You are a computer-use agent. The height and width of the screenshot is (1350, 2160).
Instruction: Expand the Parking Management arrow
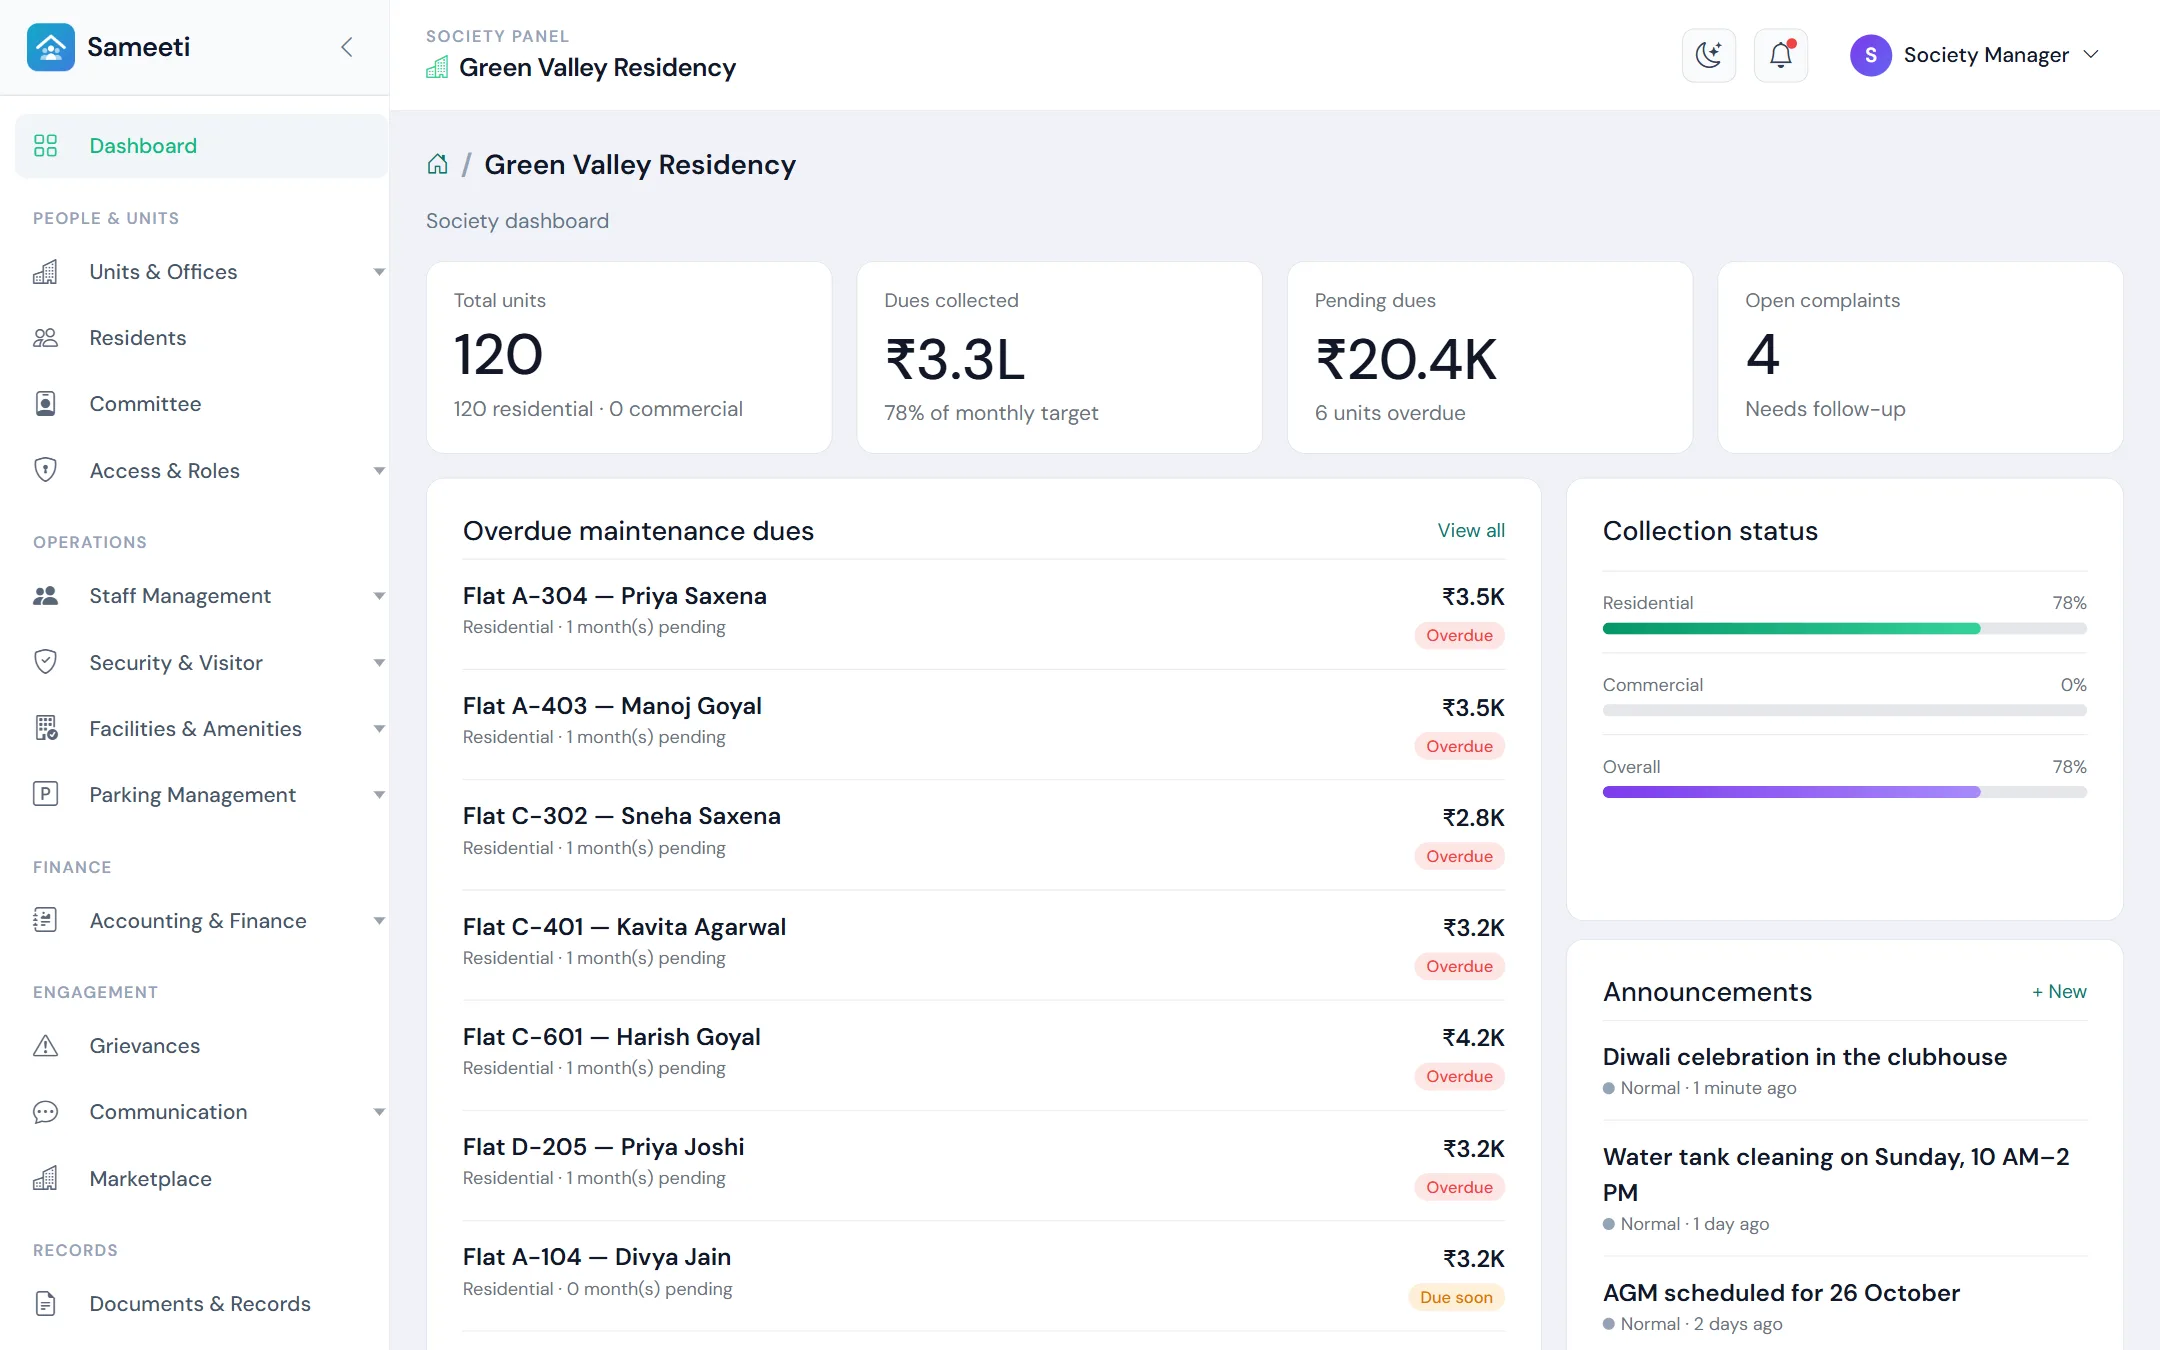[x=379, y=795]
